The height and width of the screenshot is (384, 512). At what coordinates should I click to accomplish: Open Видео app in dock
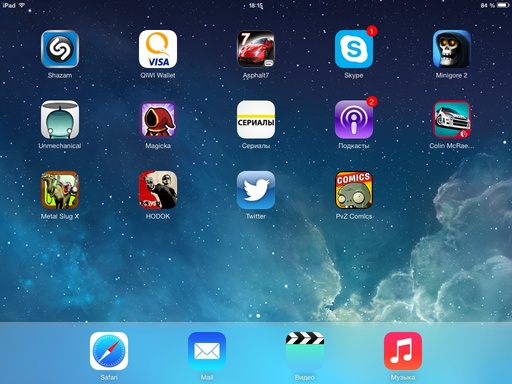[x=305, y=351]
